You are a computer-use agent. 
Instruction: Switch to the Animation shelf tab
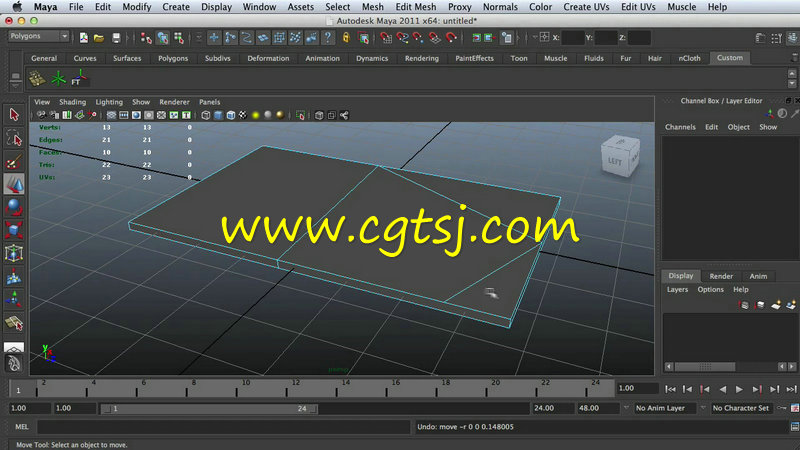[x=322, y=58]
